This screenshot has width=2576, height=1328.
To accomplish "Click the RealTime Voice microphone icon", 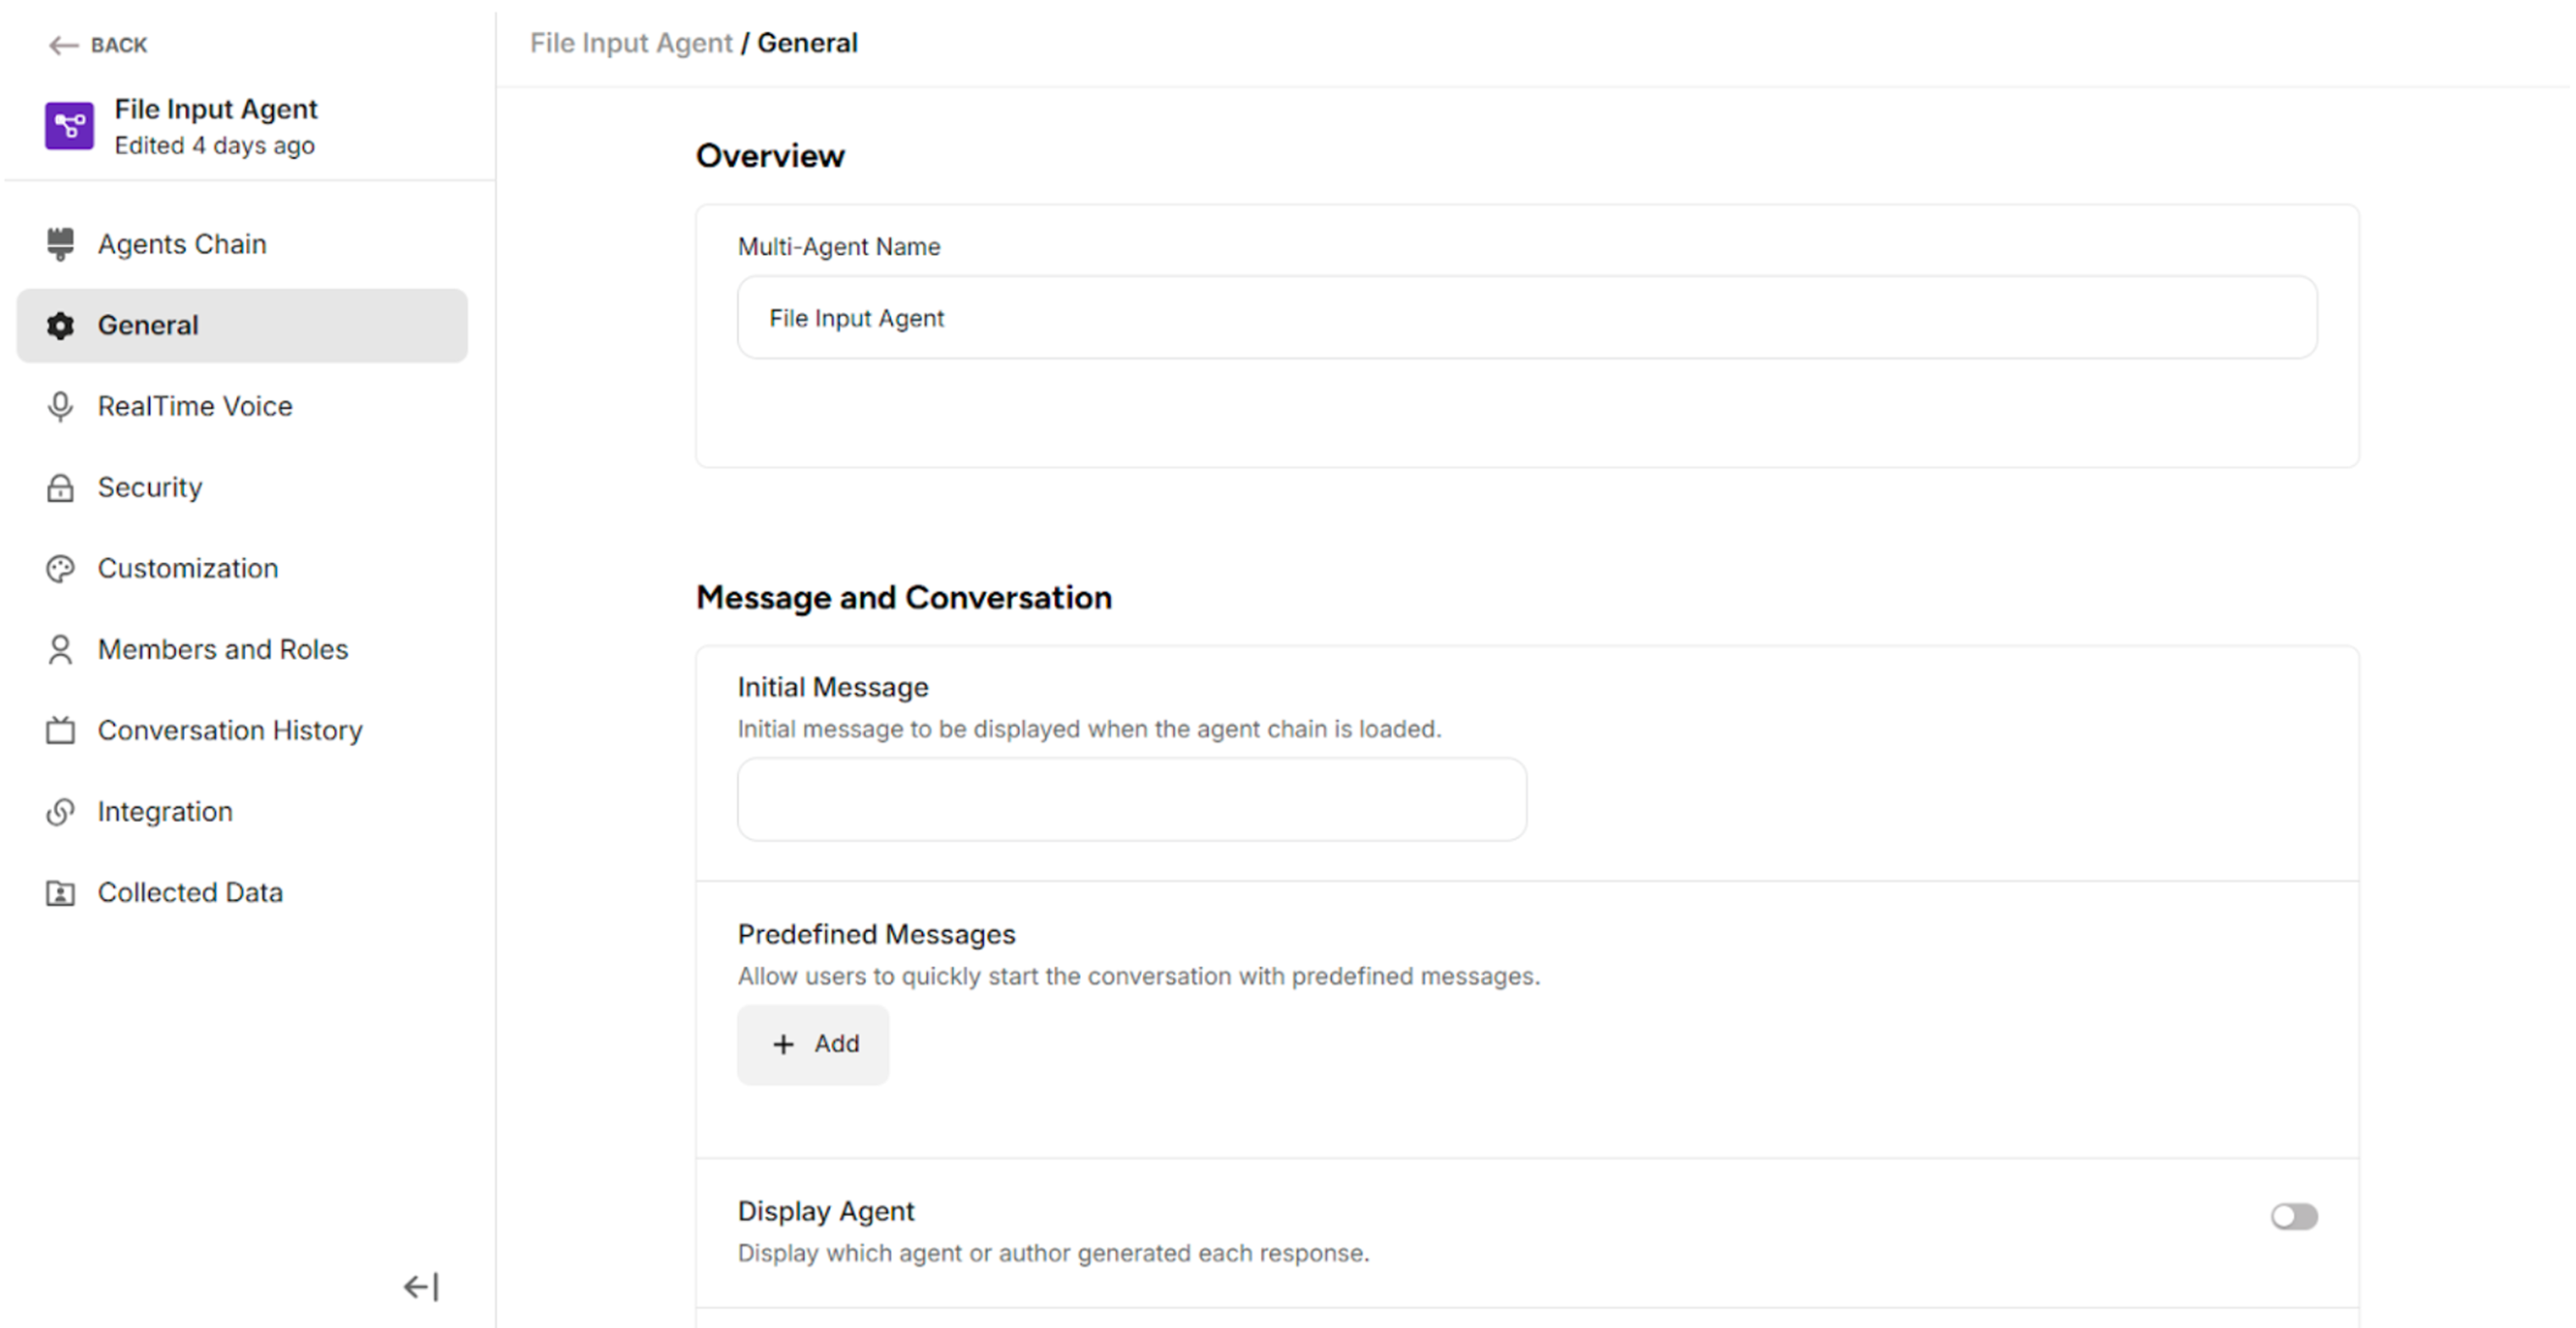I will tap(61, 406).
